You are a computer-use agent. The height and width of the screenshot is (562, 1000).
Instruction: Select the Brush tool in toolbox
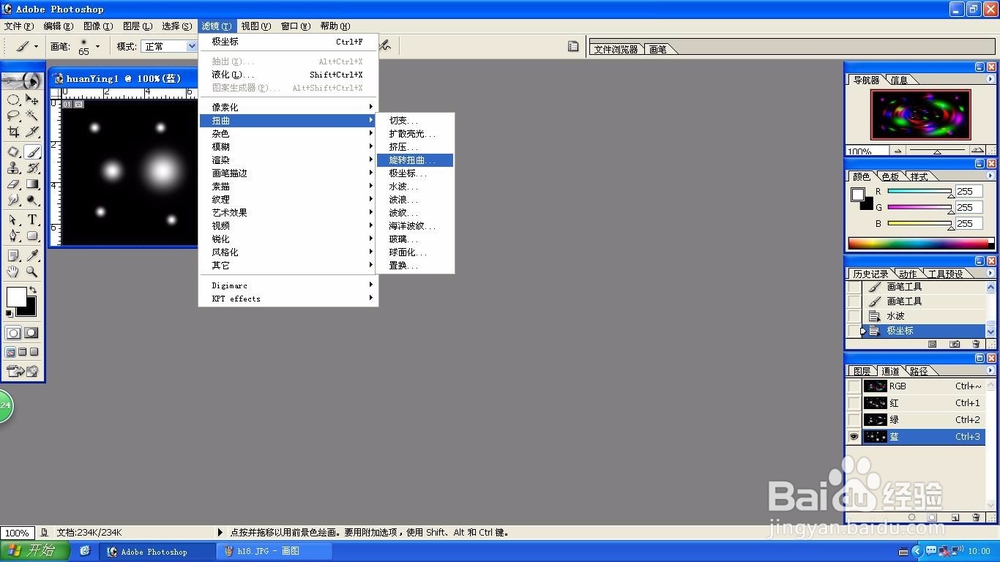[32, 152]
